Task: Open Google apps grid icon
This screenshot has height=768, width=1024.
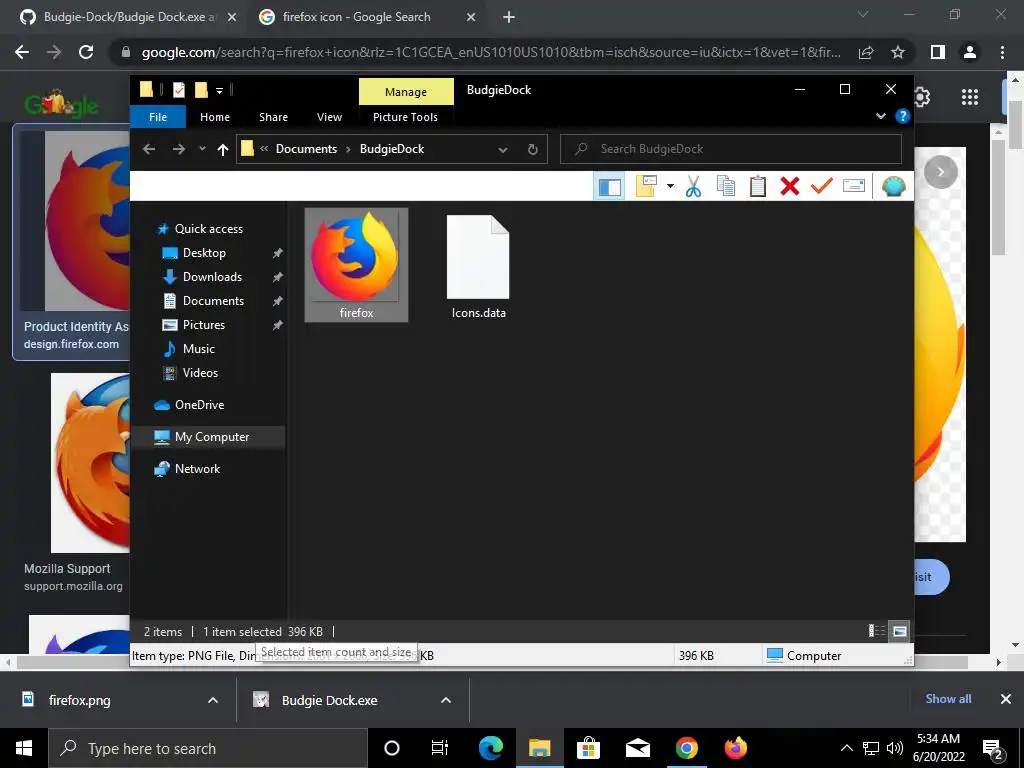Action: [970, 97]
